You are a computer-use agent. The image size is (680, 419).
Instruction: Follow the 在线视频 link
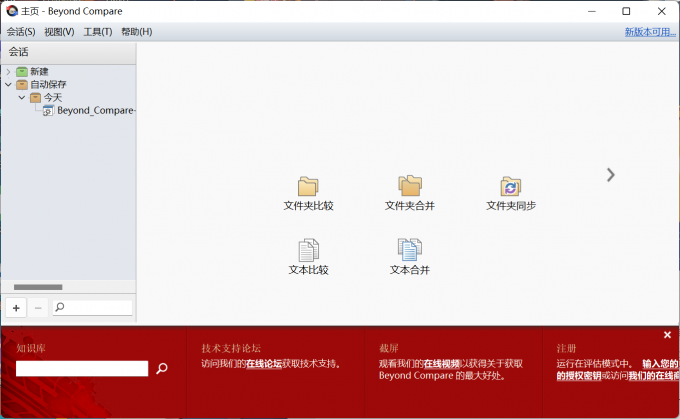click(x=441, y=363)
